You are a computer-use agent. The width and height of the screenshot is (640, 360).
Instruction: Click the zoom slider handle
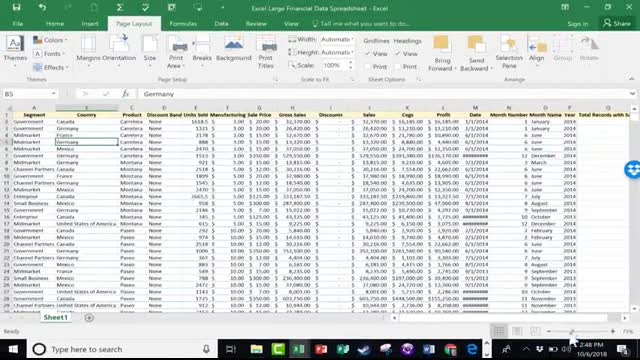pos(572,331)
